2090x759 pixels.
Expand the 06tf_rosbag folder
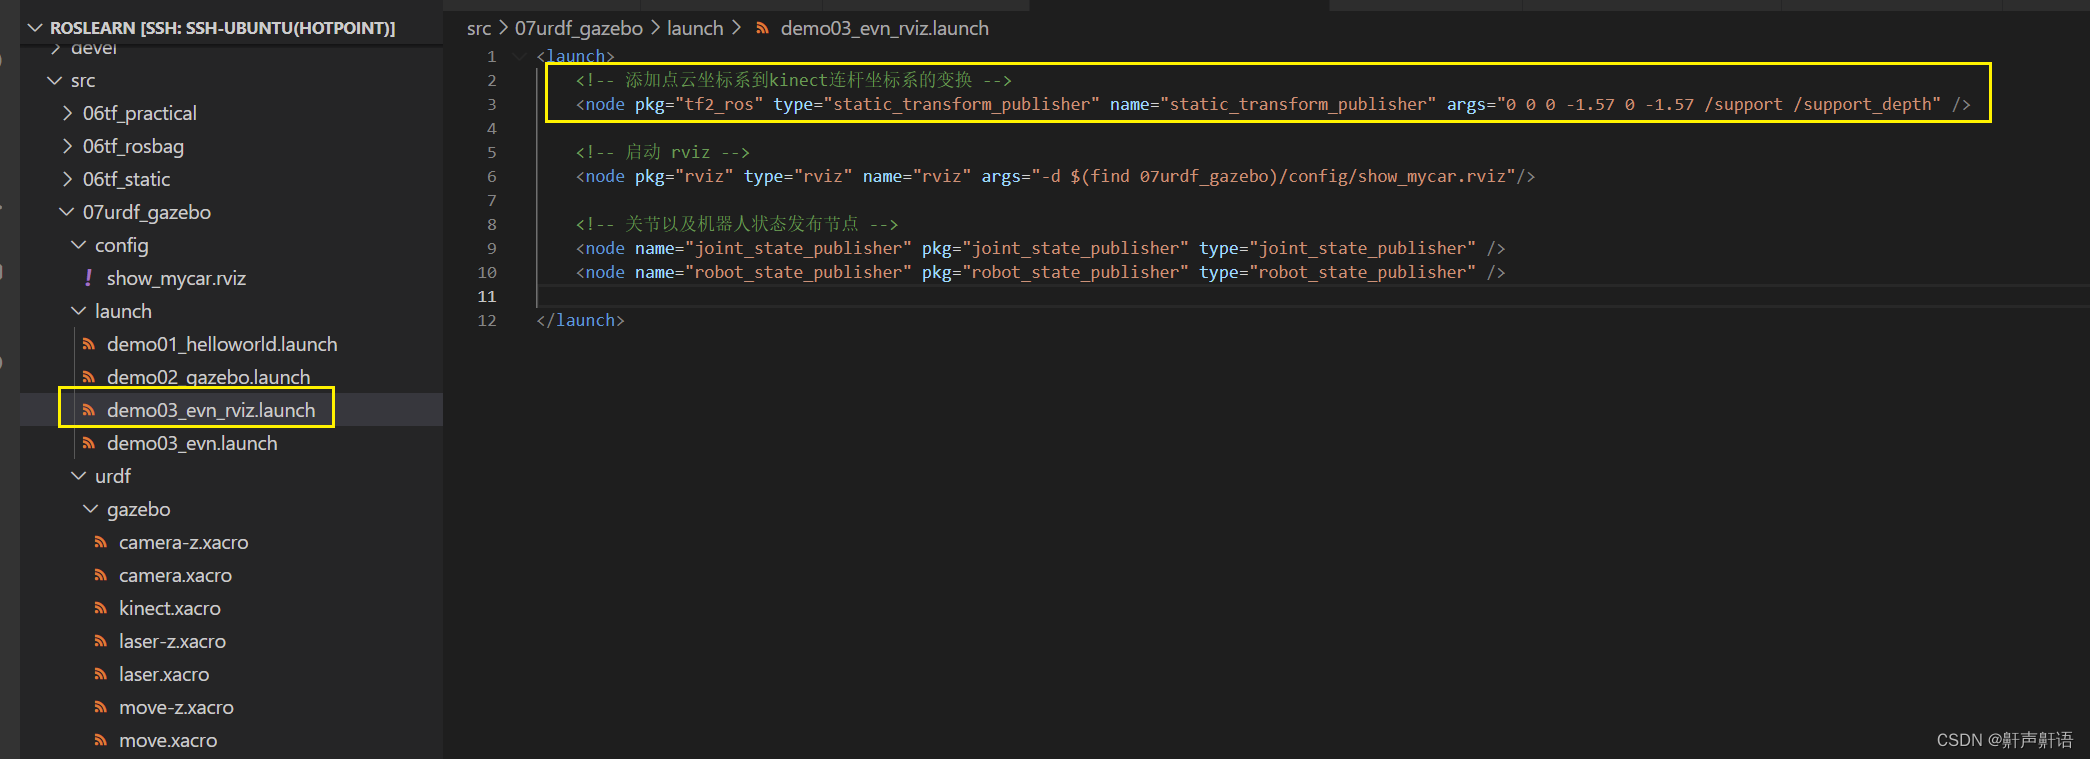tap(67, 146)
